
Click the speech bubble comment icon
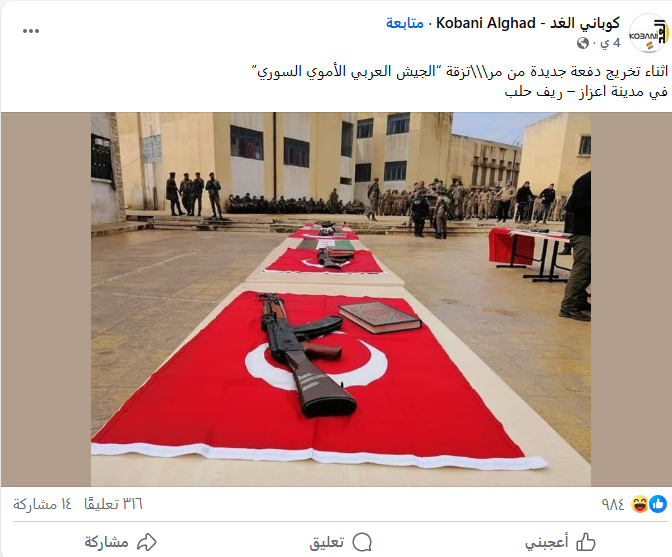362,542
